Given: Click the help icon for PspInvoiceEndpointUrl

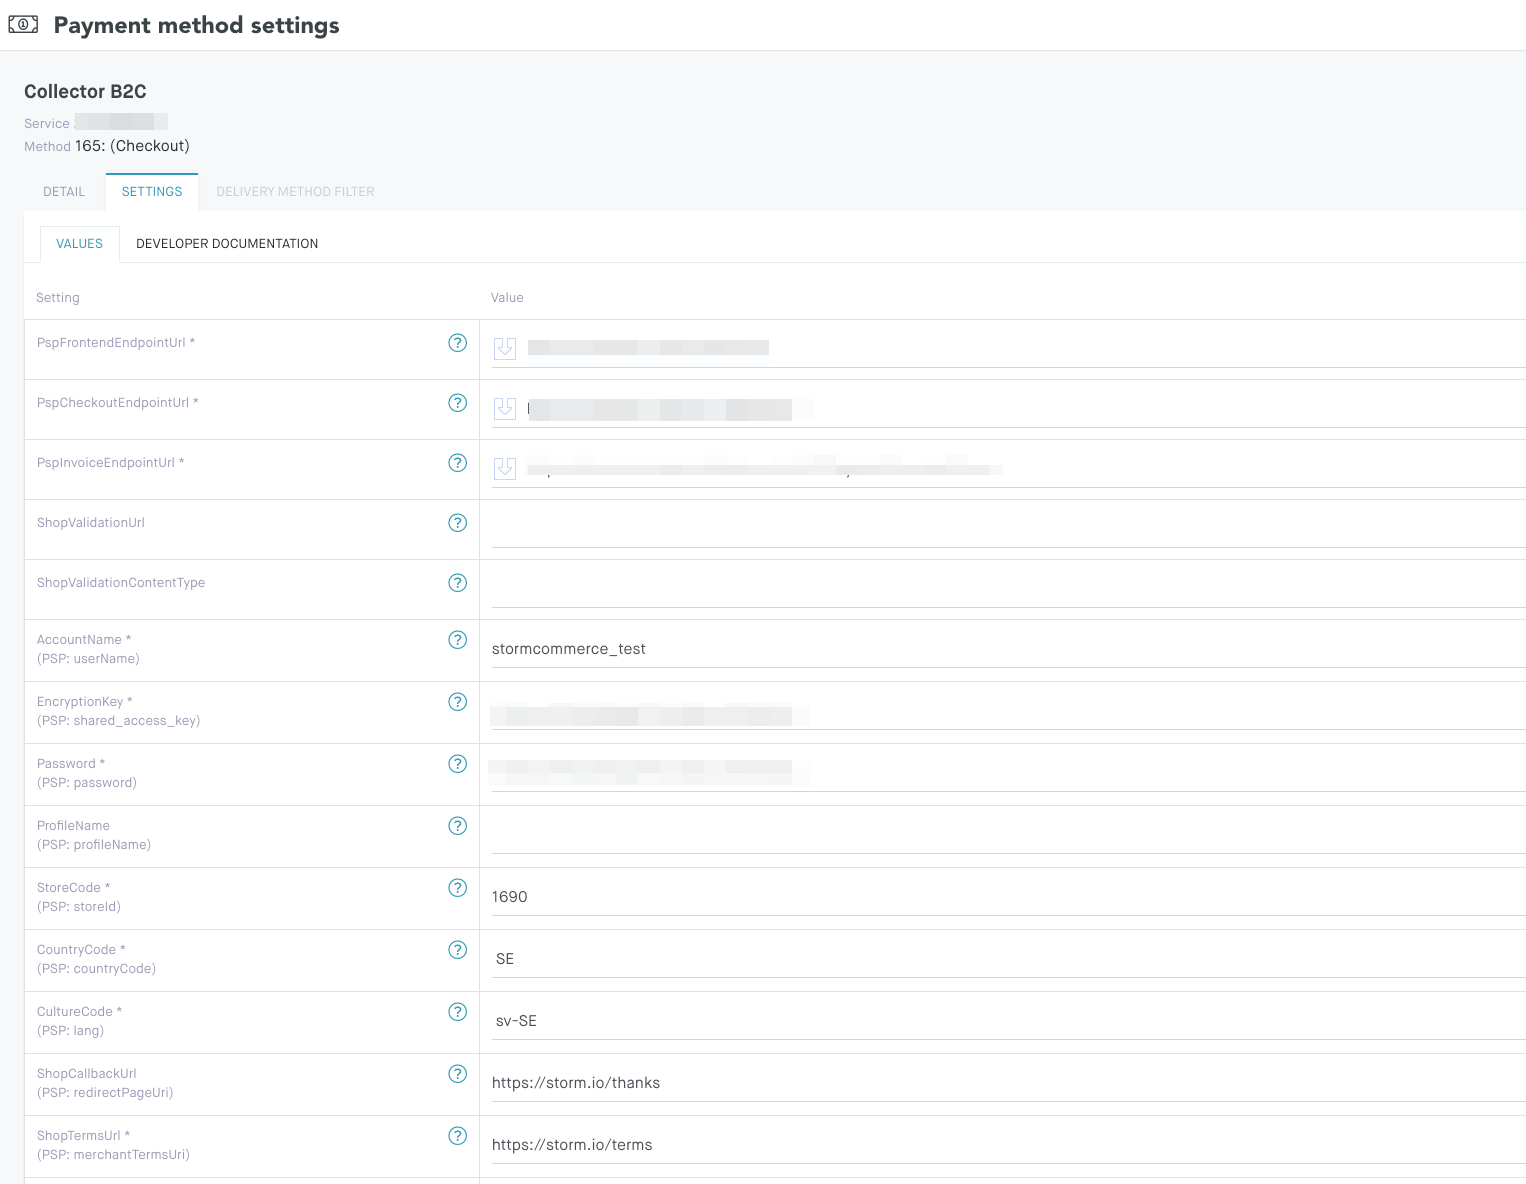Looking at the screenshot, I should tap(457, 463).
